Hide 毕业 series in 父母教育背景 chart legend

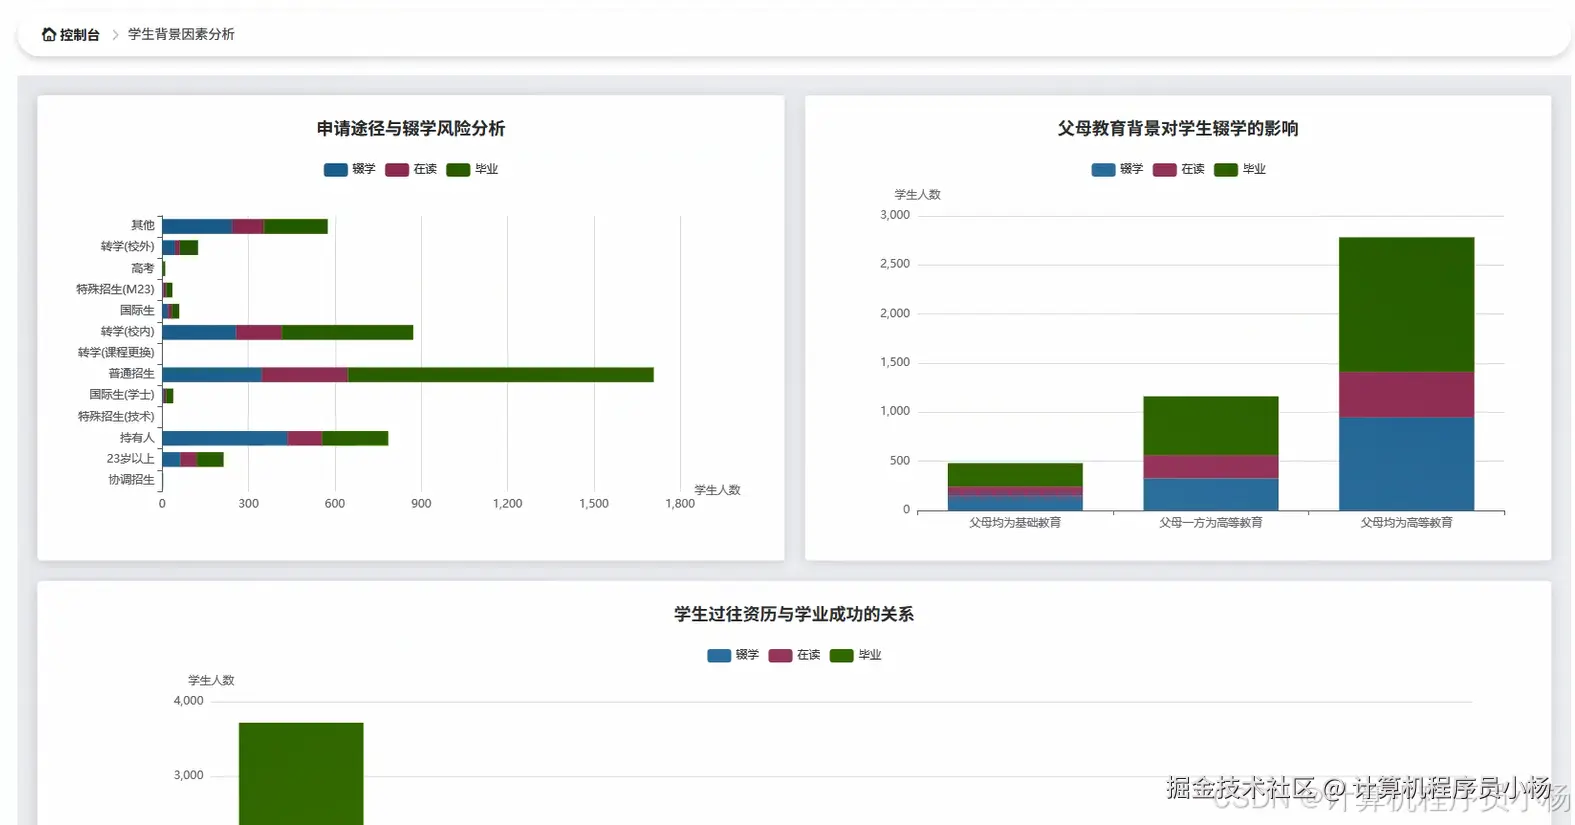1240,170
